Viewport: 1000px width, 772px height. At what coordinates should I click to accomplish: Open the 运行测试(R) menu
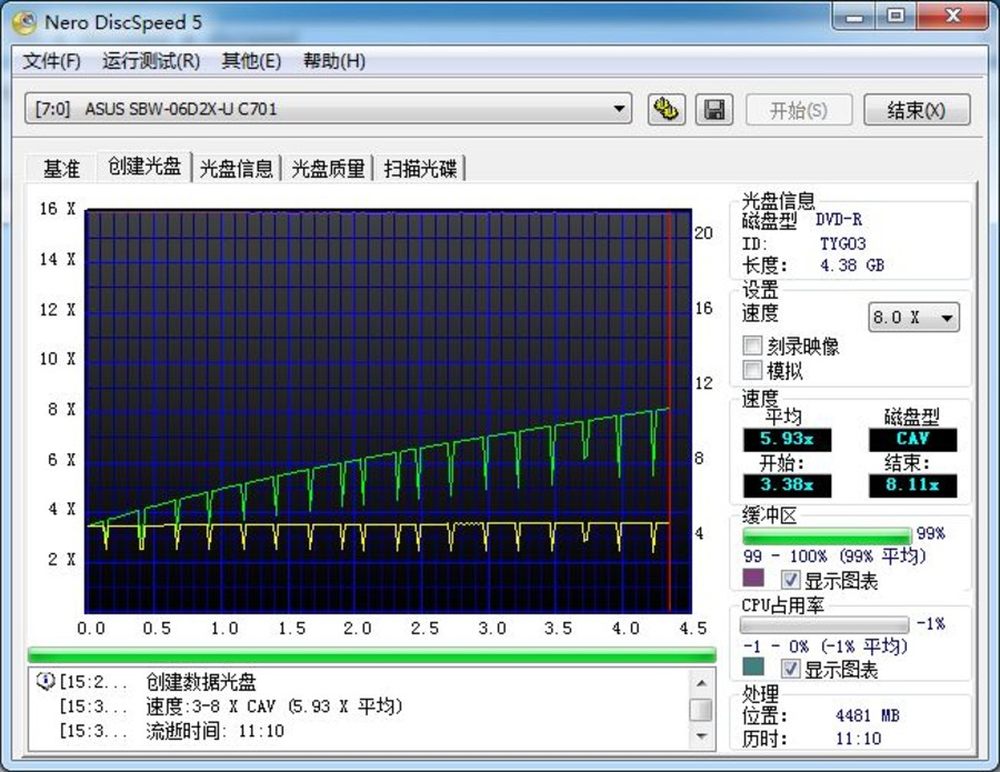151,61
